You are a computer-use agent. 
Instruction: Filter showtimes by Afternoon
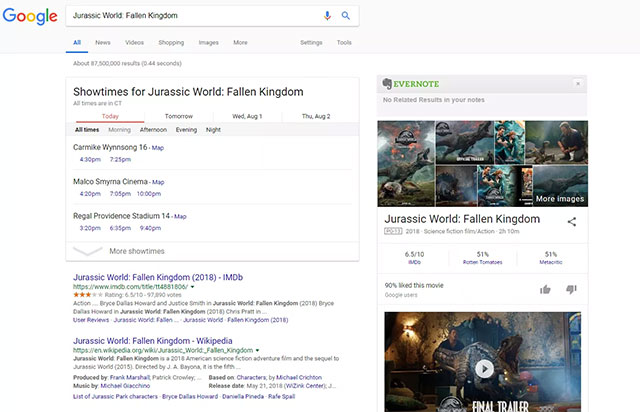click(153, 130)
